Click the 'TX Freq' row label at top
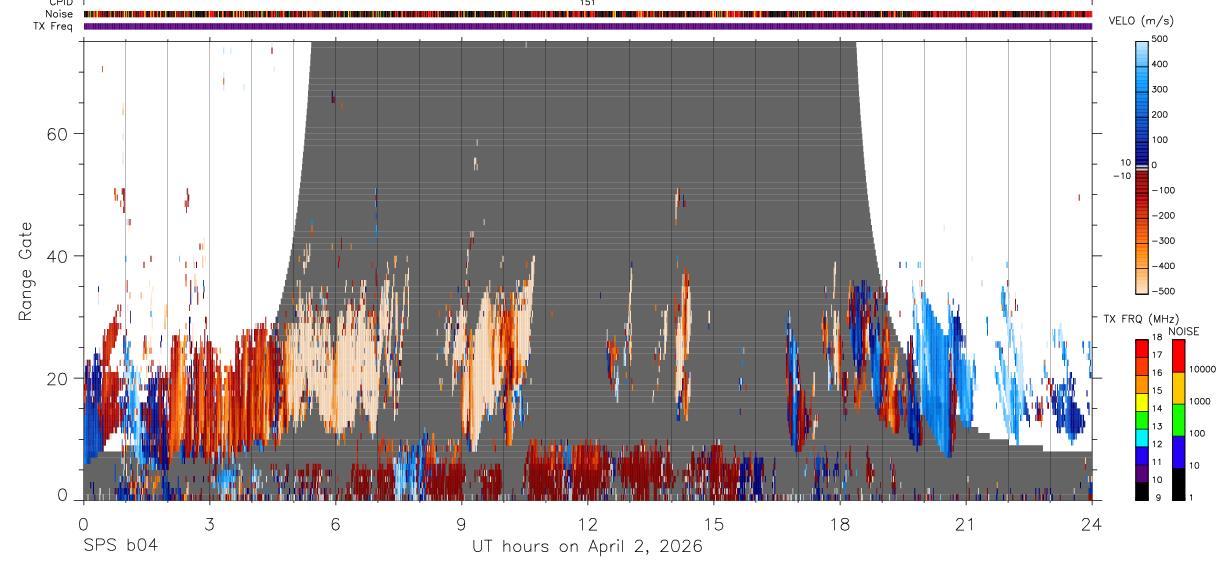 pyautogui.click(x=55, y=26)
